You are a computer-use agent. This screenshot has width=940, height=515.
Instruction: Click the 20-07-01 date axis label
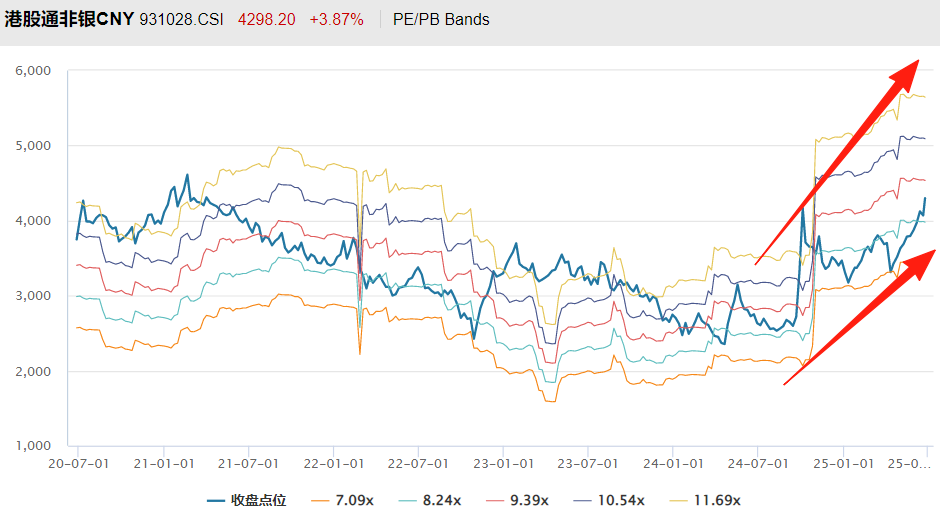77,463
